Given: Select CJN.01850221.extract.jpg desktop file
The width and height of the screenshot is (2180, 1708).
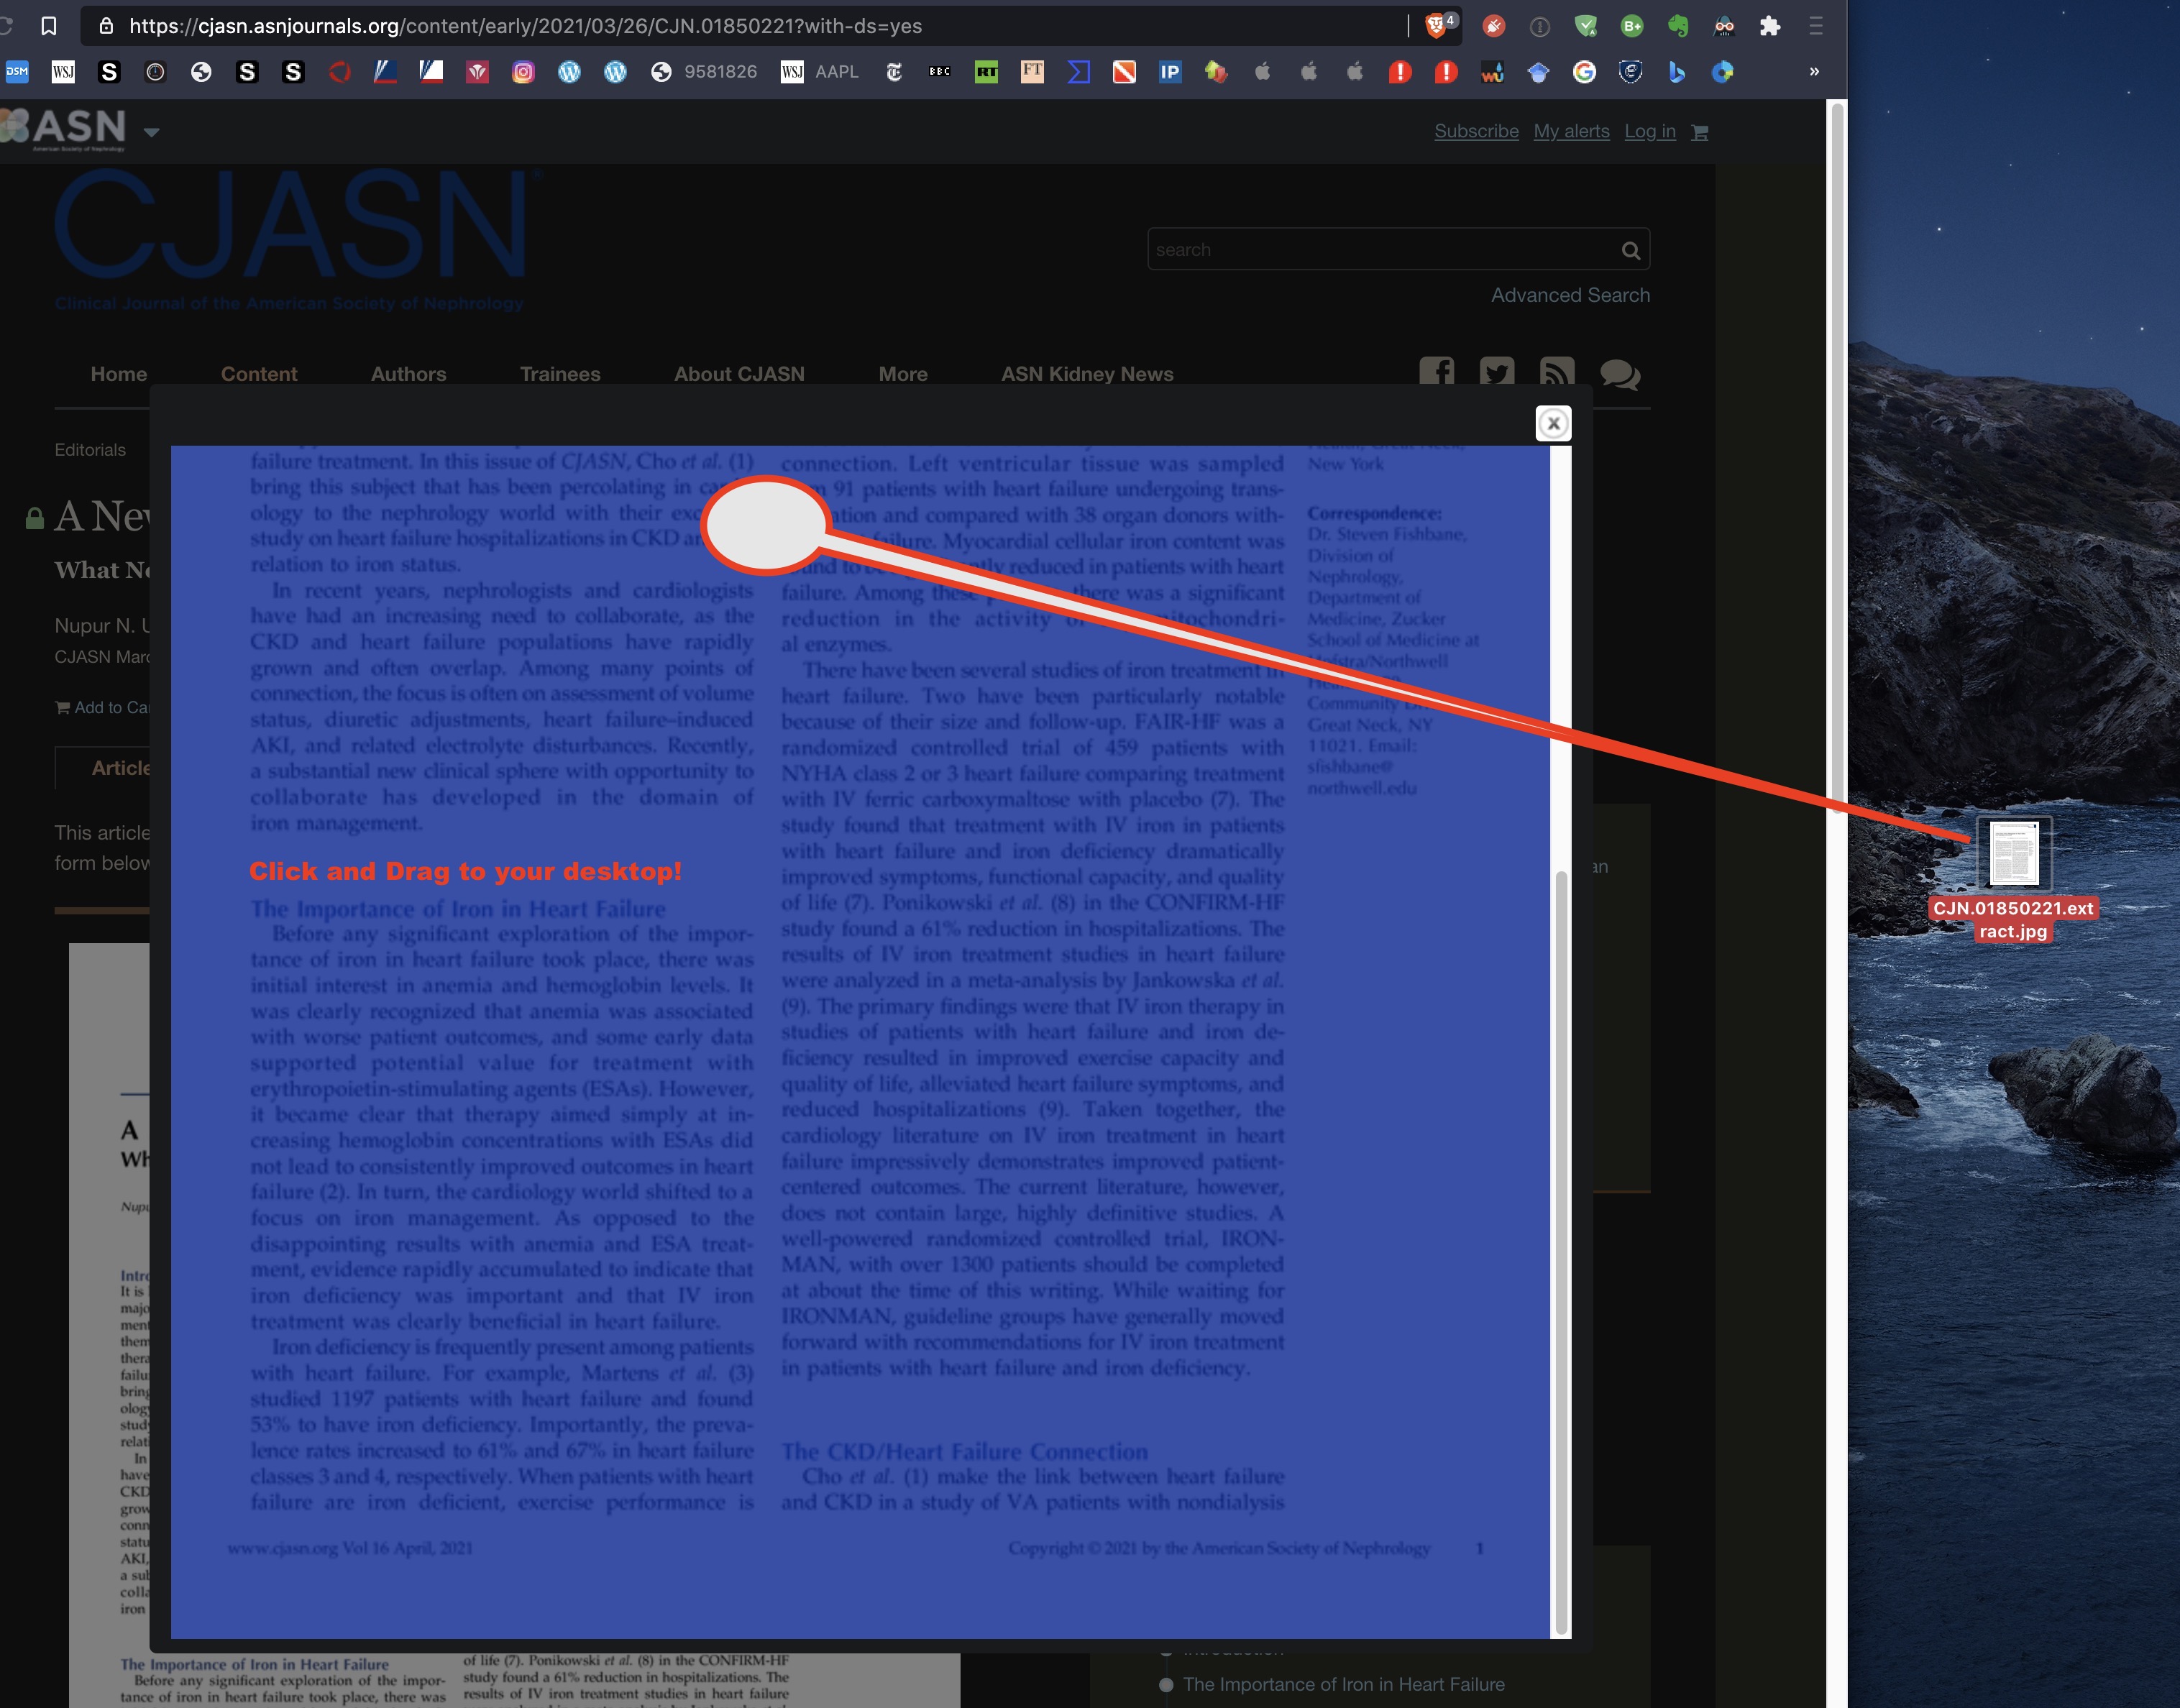Looking at the screenshot, I should (2013, 855).
